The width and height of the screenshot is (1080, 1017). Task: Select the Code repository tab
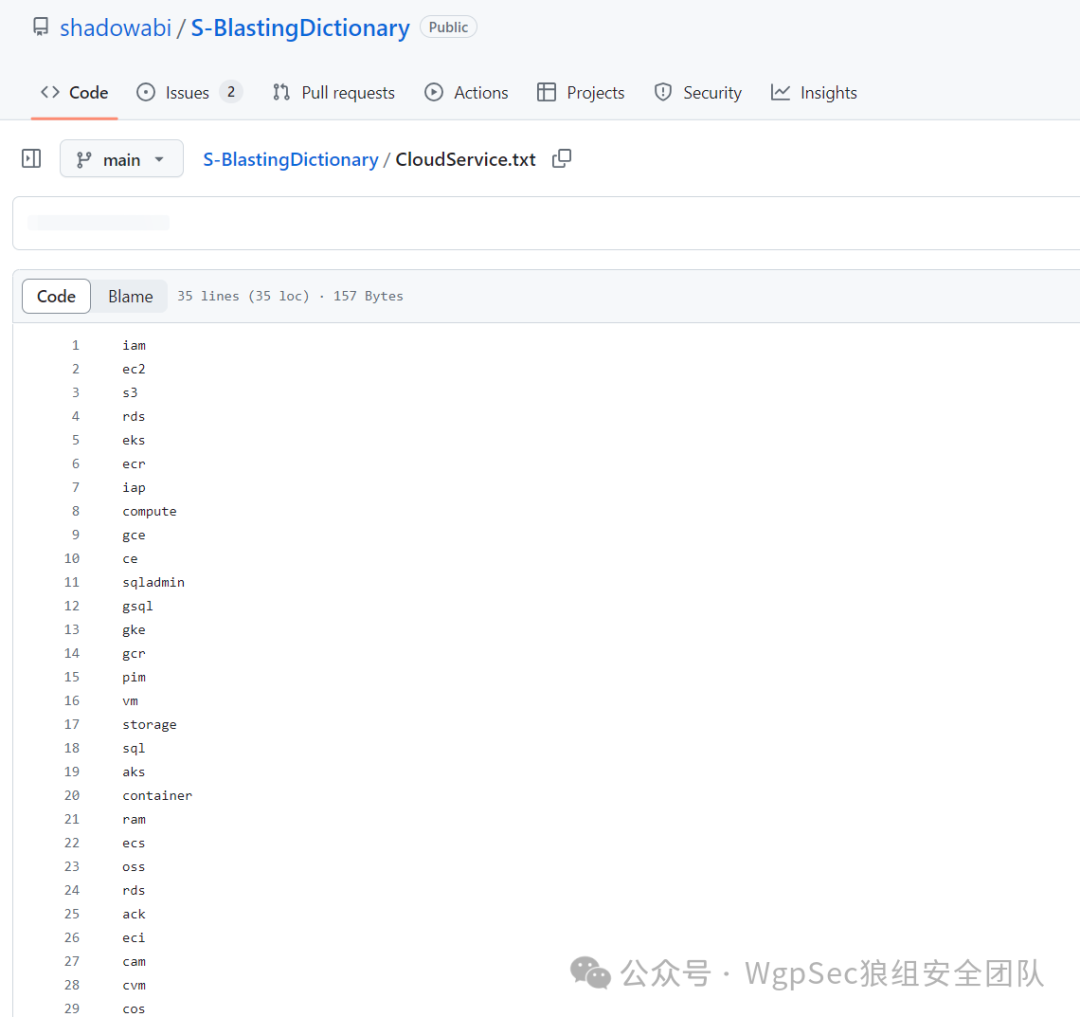(x=74, y=92)
